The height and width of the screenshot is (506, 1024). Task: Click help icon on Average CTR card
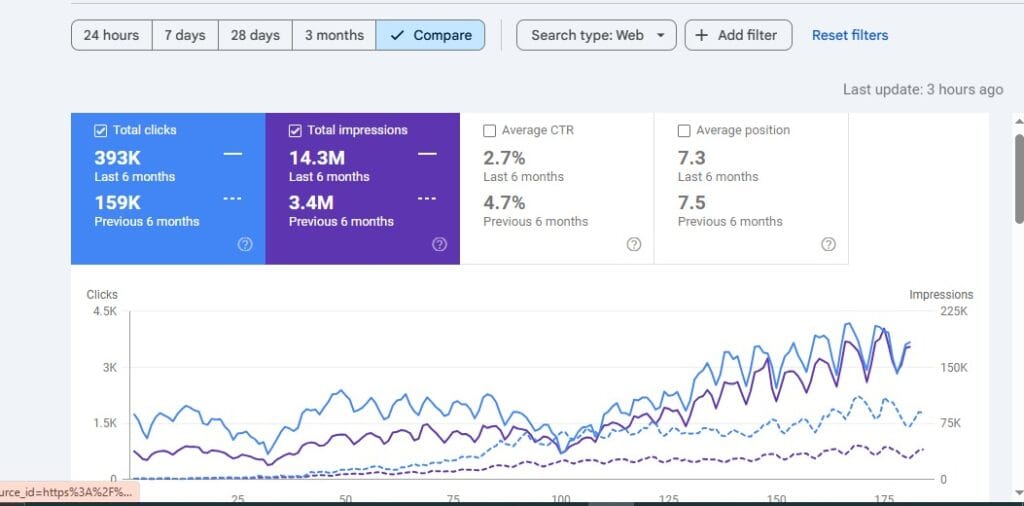pyautogui.click(x=633, y=244)
